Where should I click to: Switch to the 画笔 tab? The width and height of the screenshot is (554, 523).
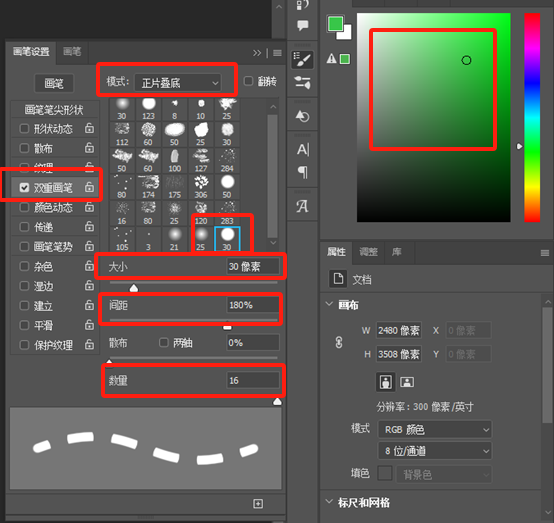point(72,52)
